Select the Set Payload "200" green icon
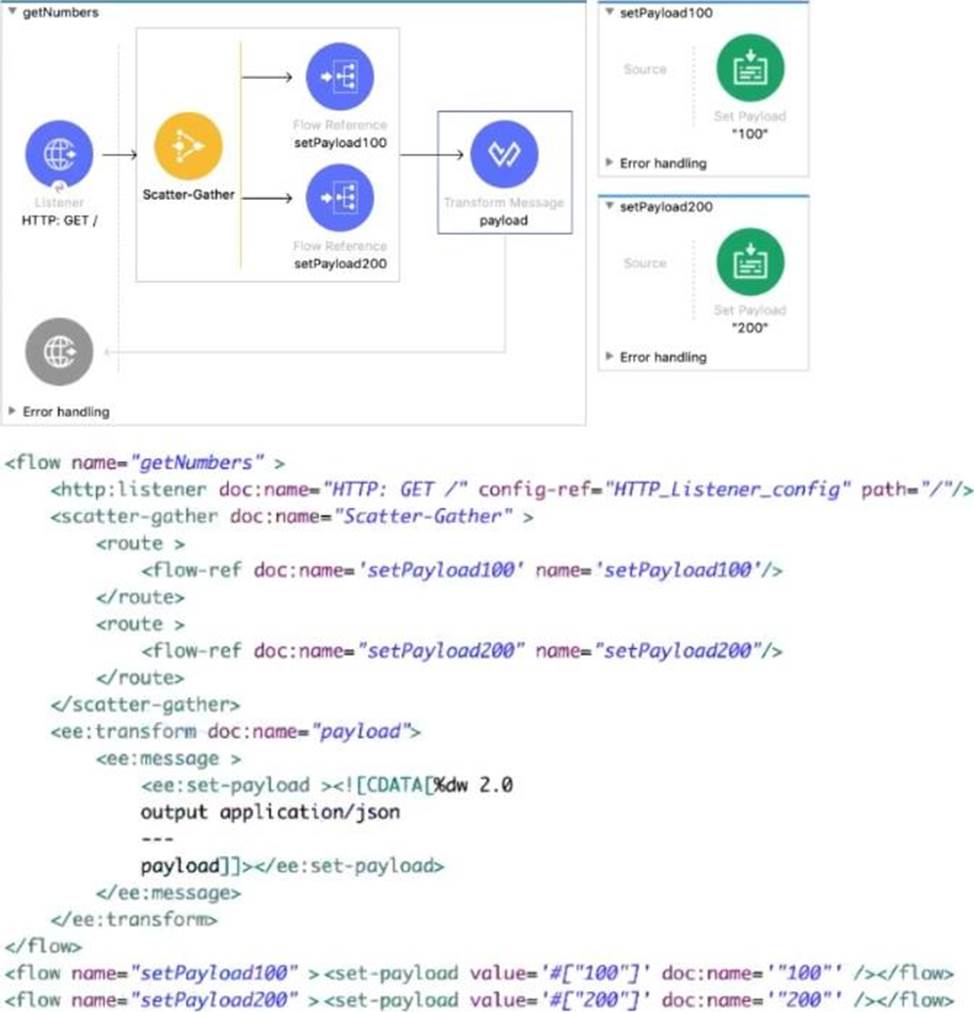Image resolution: width=974 pixels, height=1012 pixels. [x=750, y=261]
